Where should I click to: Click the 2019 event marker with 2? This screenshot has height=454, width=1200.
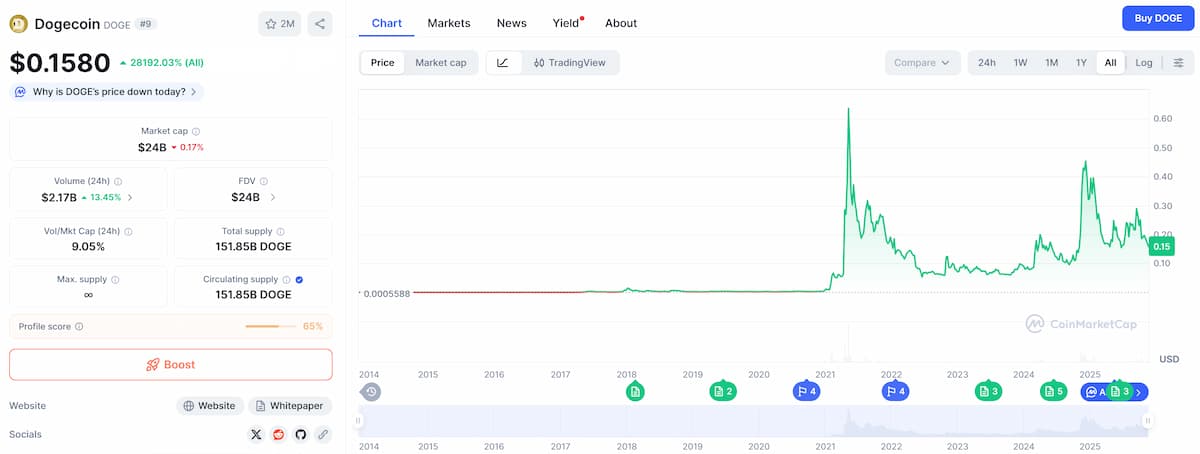click(723, 391)
